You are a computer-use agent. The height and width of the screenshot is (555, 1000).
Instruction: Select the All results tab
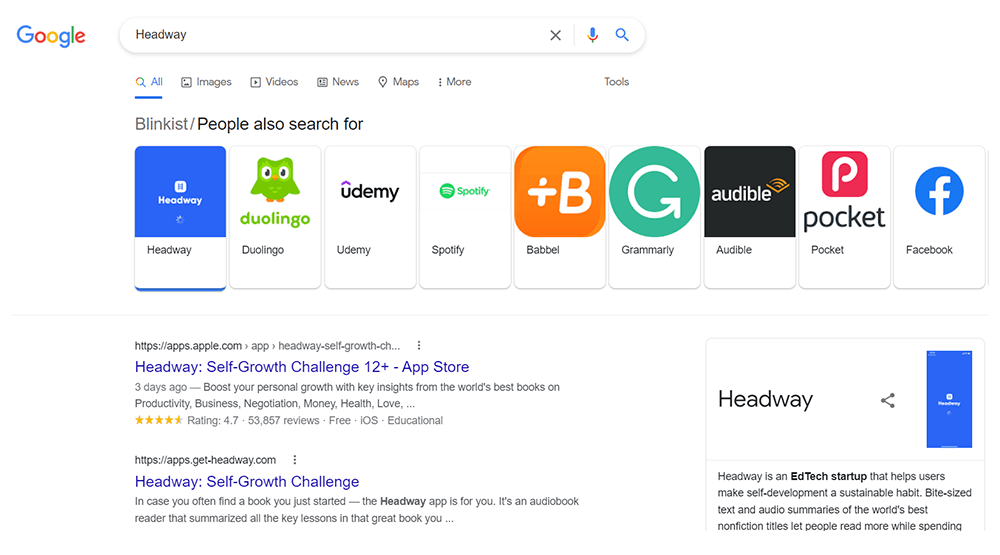pos(149,82)
